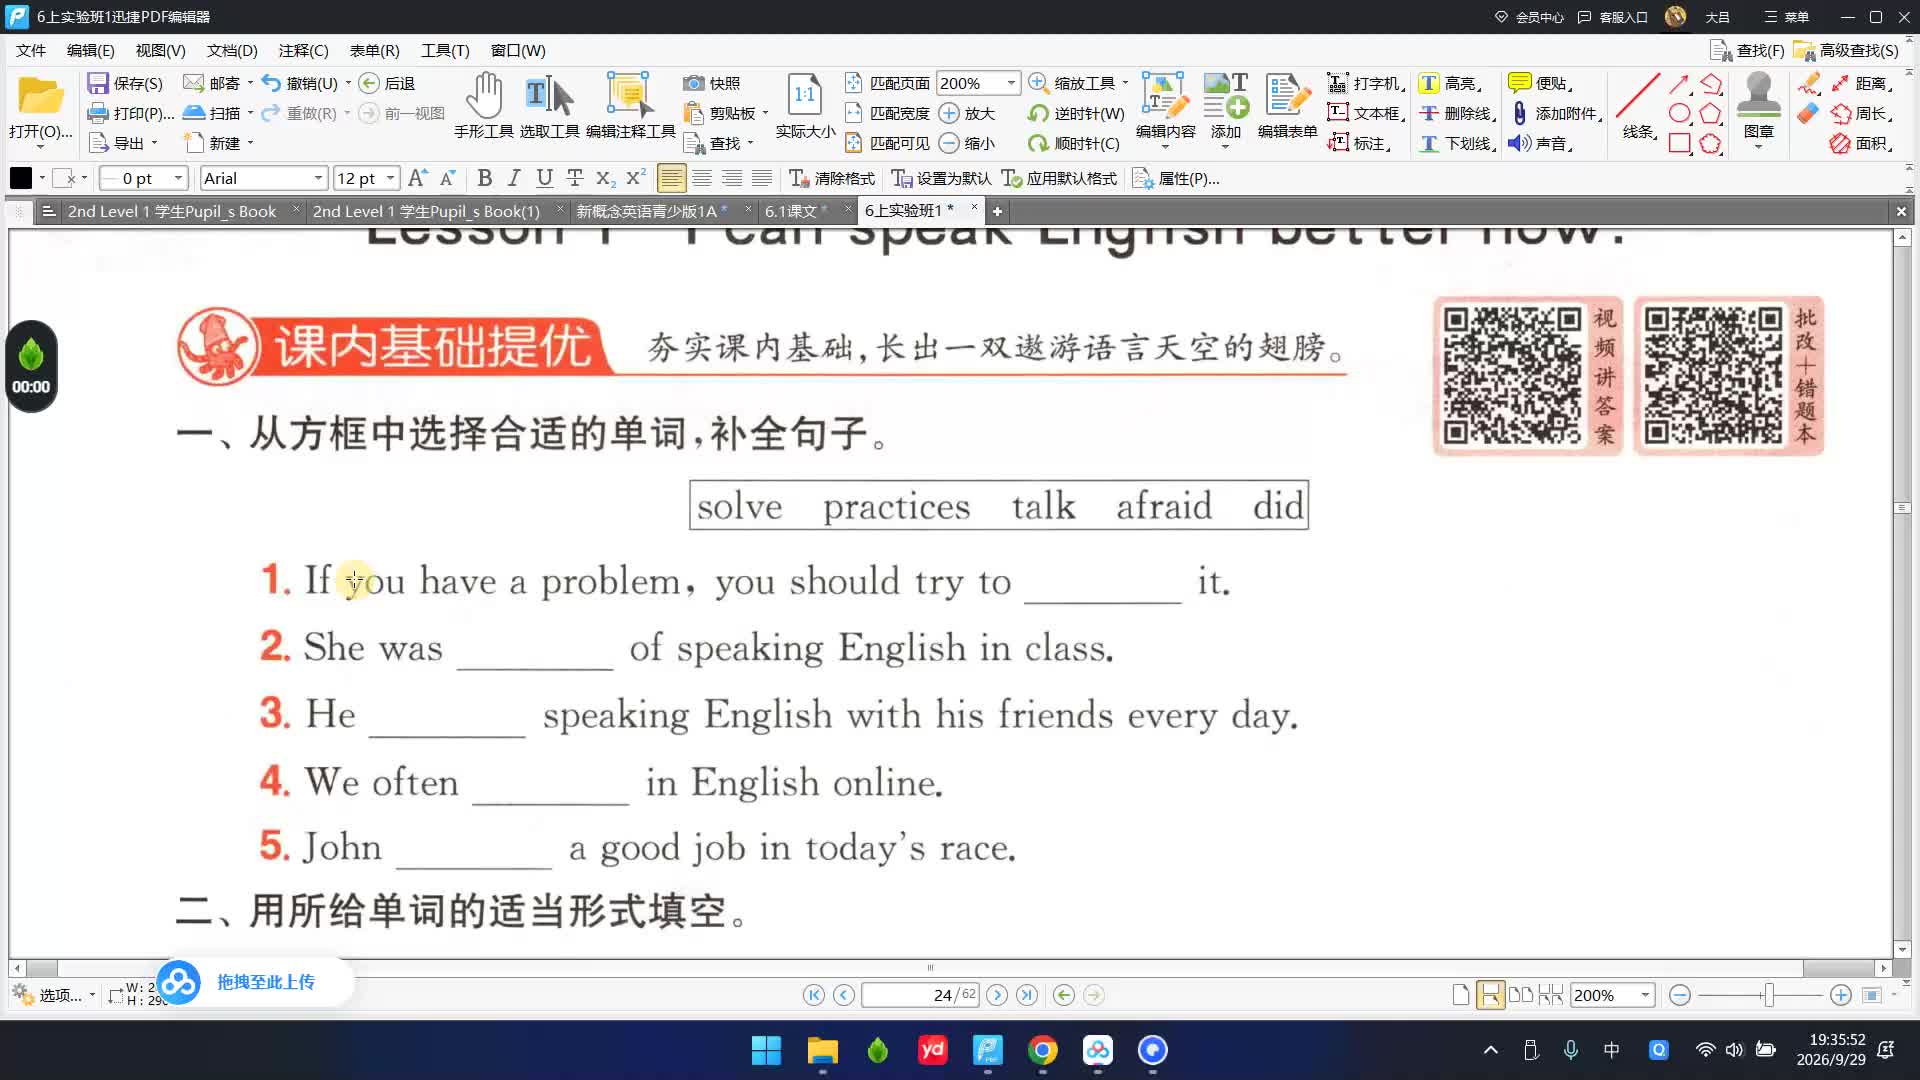Click the black text color swatch

click(21, 178)
